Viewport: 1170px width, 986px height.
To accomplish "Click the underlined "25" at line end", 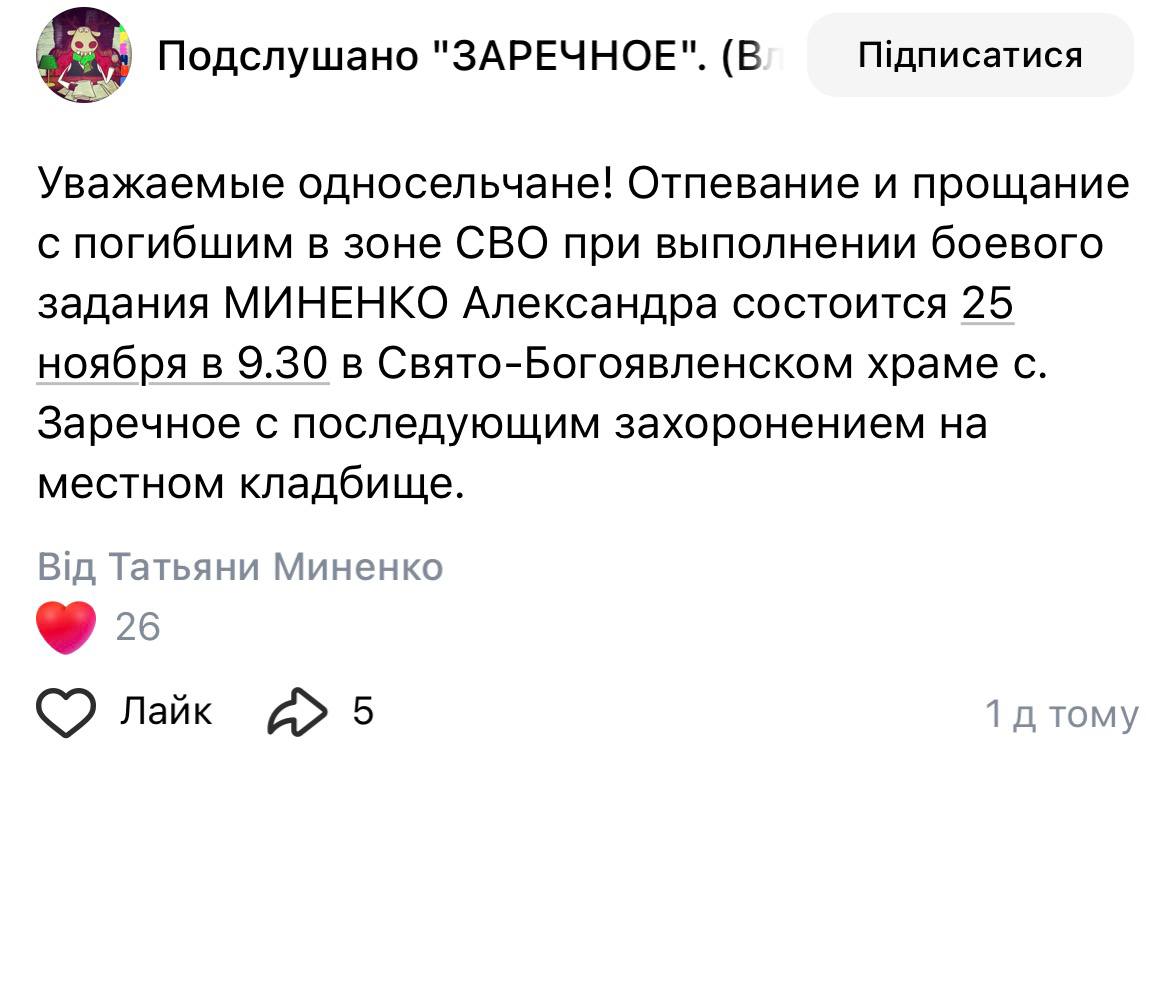I will pos(987,305).
